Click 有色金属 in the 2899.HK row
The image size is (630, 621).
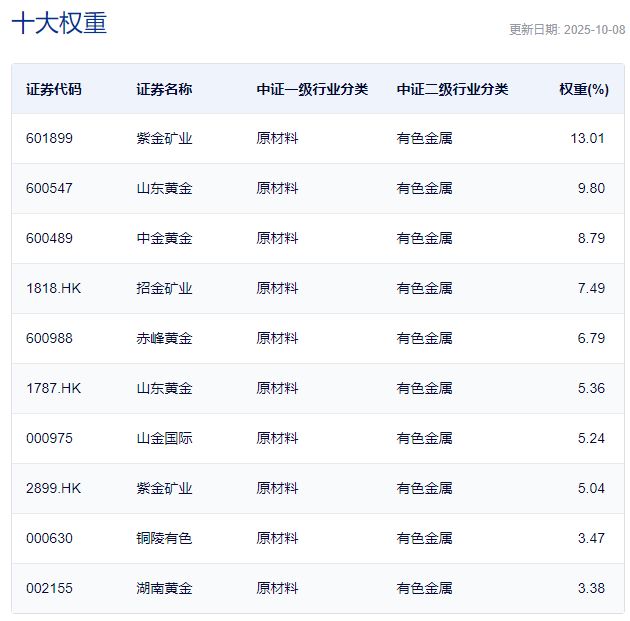425,488
